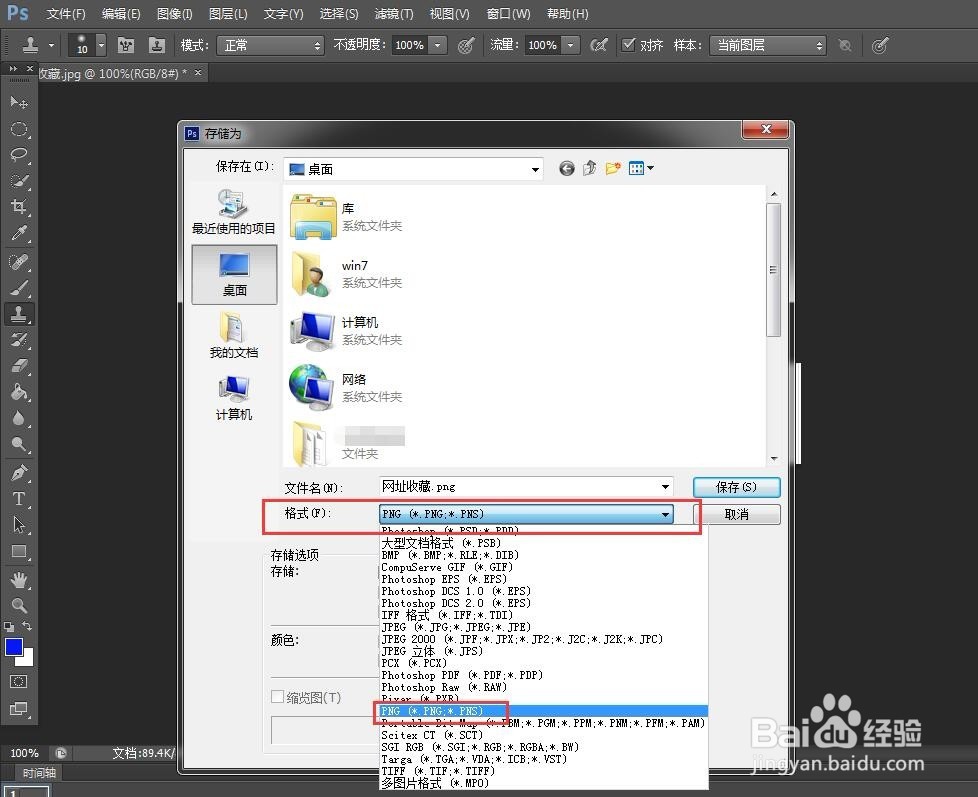This screenshot has width=978, height=797.
Task: Open the File (文件) menu
Action: [x=65, y=14]
